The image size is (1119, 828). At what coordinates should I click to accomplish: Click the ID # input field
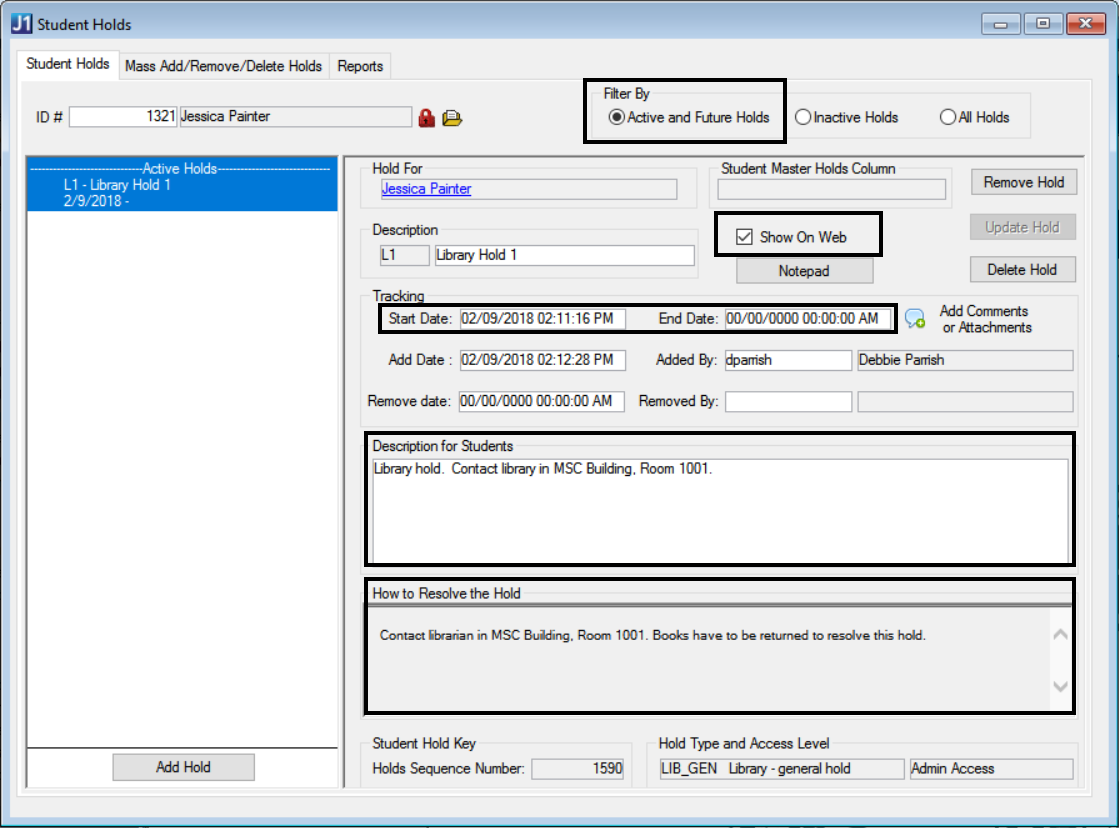pyautogui.click(x=121, y=117)
